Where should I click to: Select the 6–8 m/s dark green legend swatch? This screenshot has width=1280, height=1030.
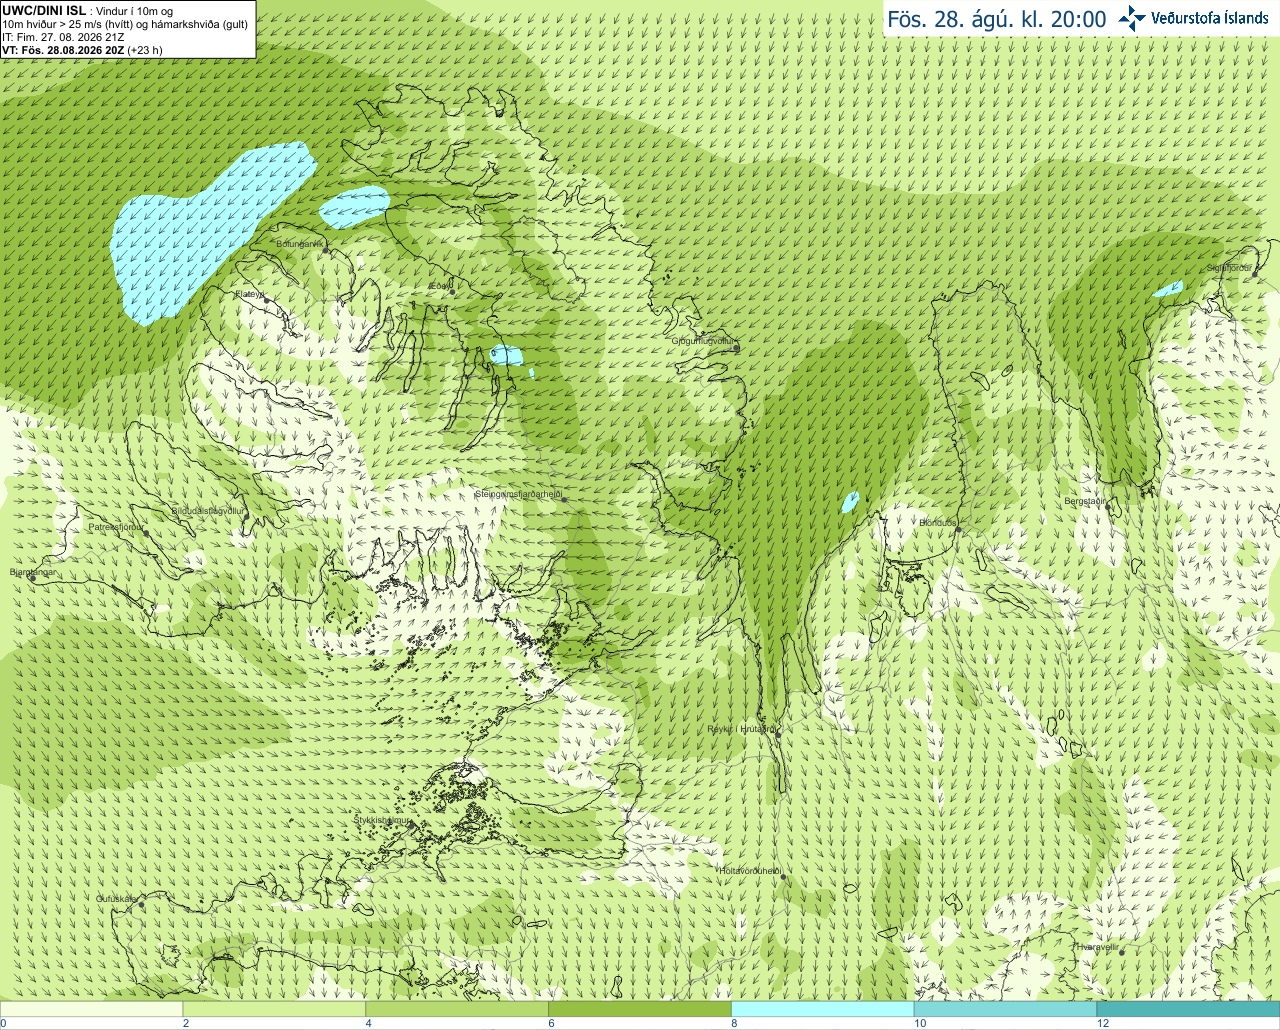[640, 1009]
